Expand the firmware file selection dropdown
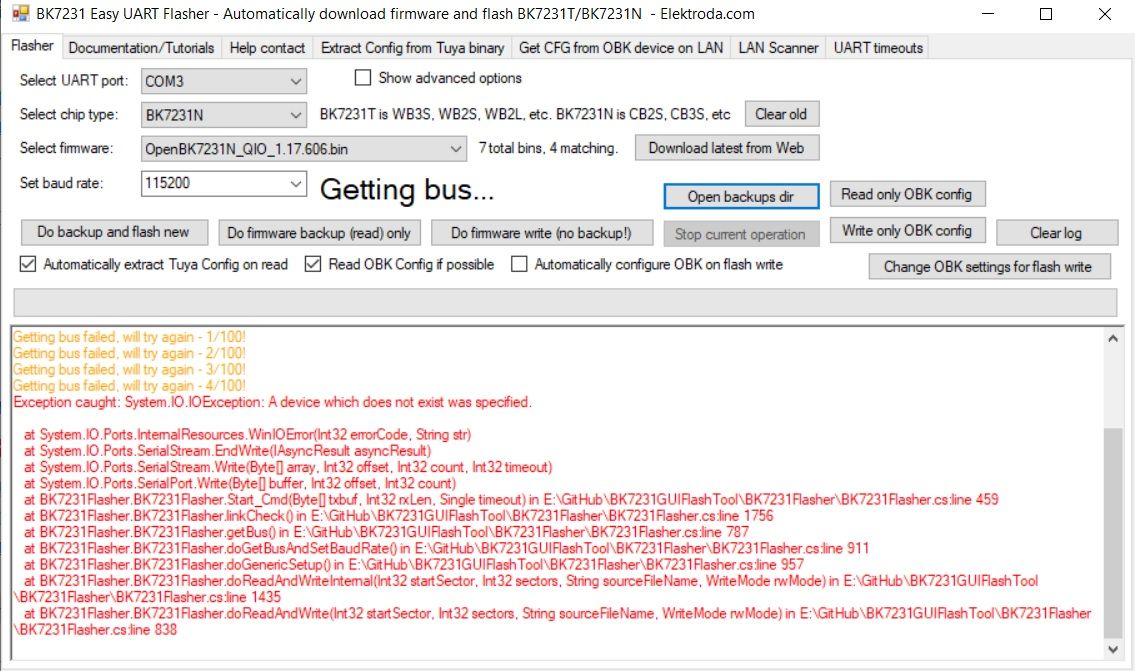This screenshot has height=671, width=1135. coord(455,148)
